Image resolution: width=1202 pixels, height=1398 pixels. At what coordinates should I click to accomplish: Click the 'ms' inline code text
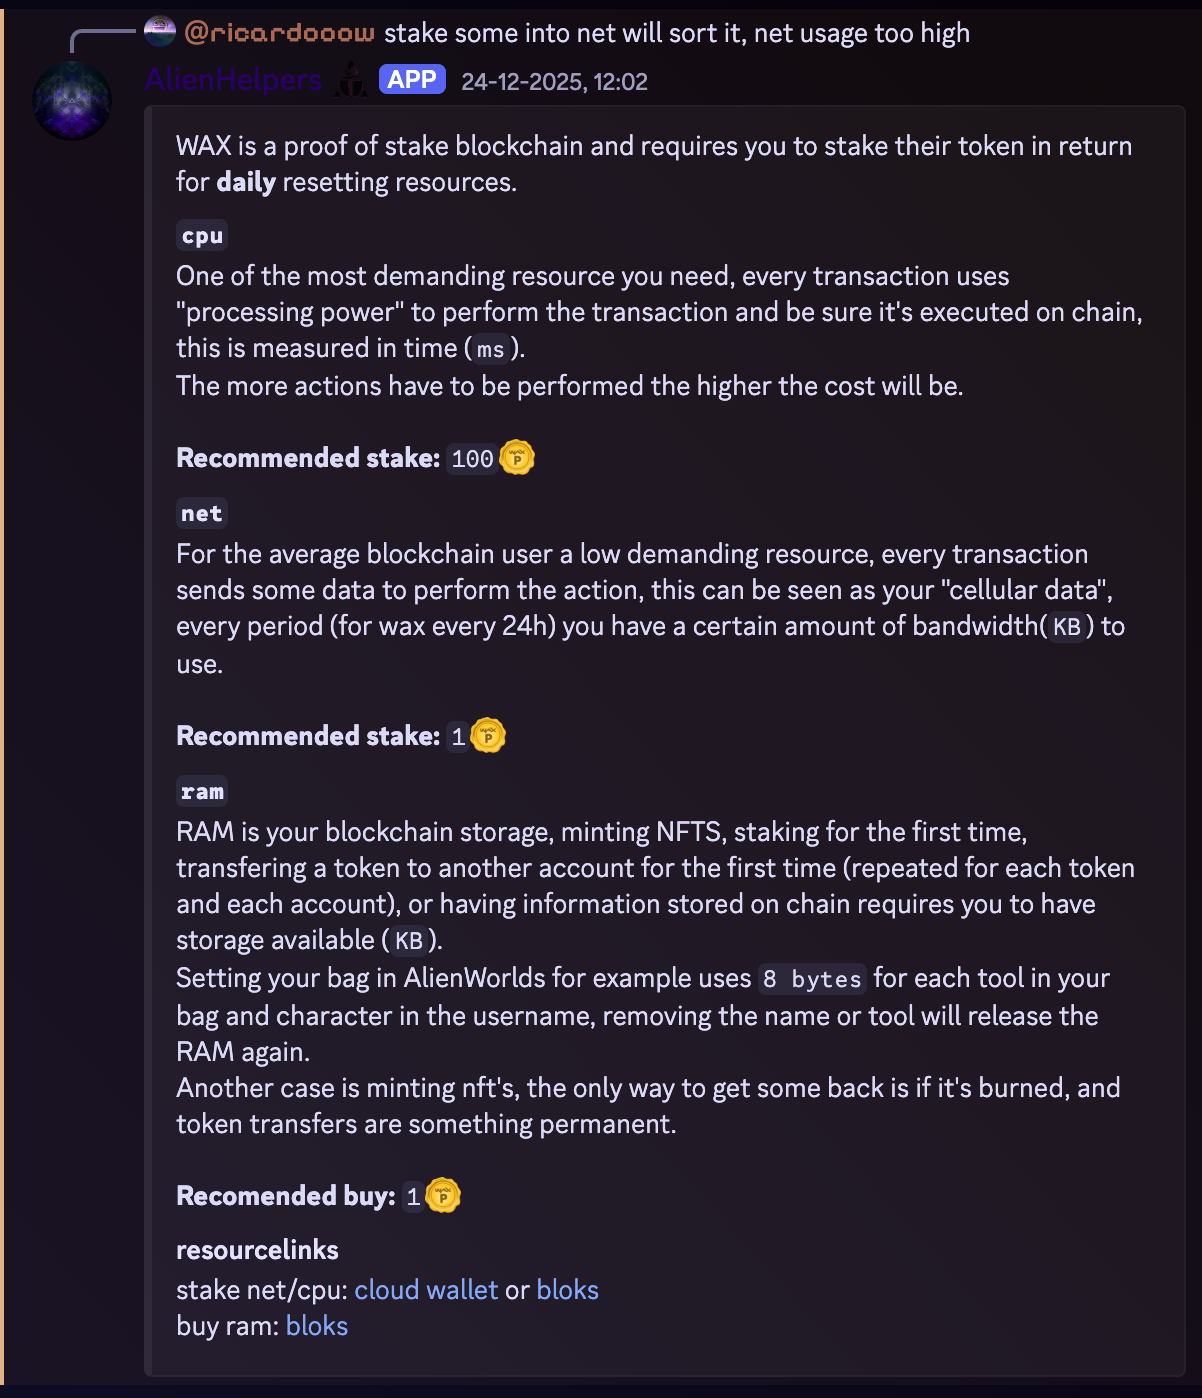(491, 349)
